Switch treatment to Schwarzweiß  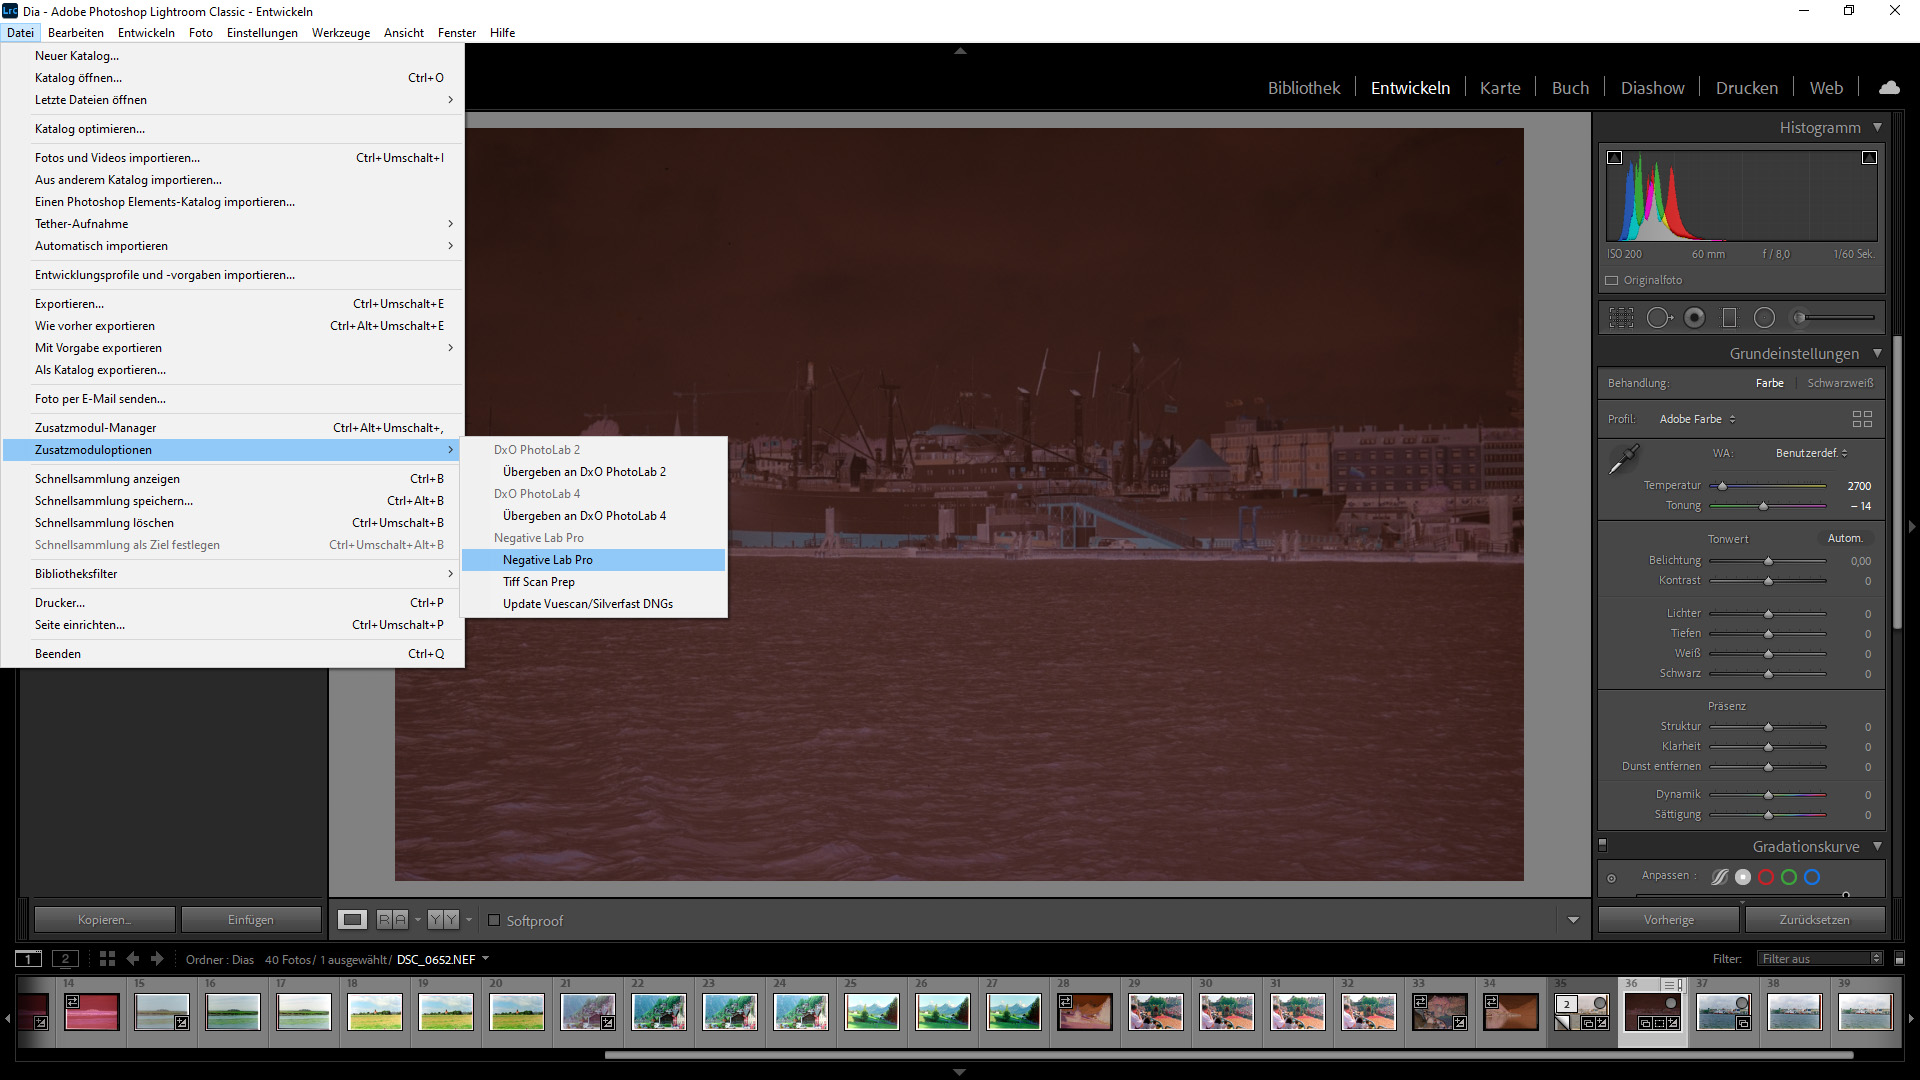pyautogui.click(x=1840, y=383)
